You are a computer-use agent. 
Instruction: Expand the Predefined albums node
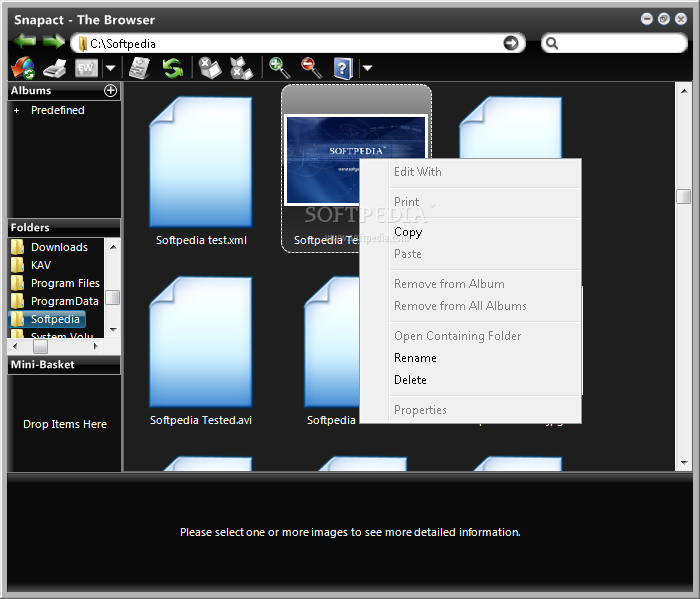[x=17, y=111]
